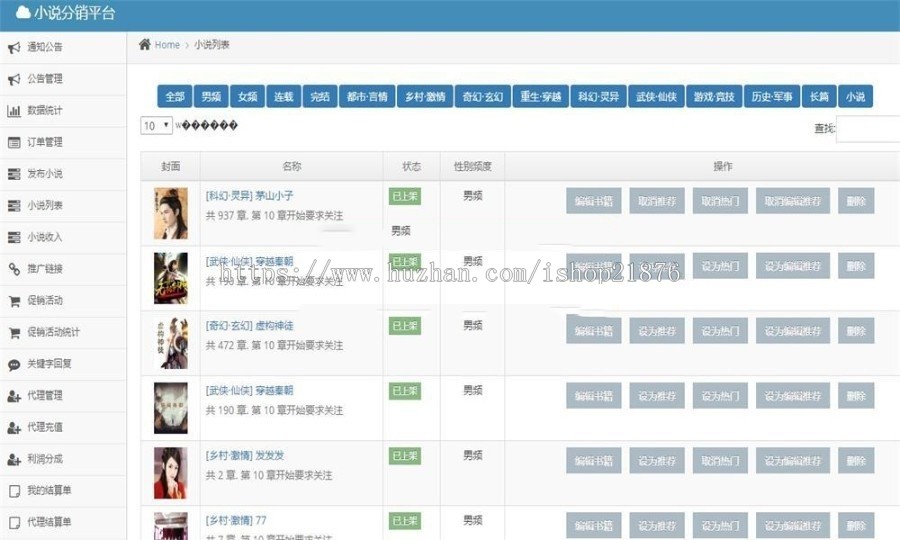Filter by 奇幻·玄幻 genre

[x=483, y=96]
